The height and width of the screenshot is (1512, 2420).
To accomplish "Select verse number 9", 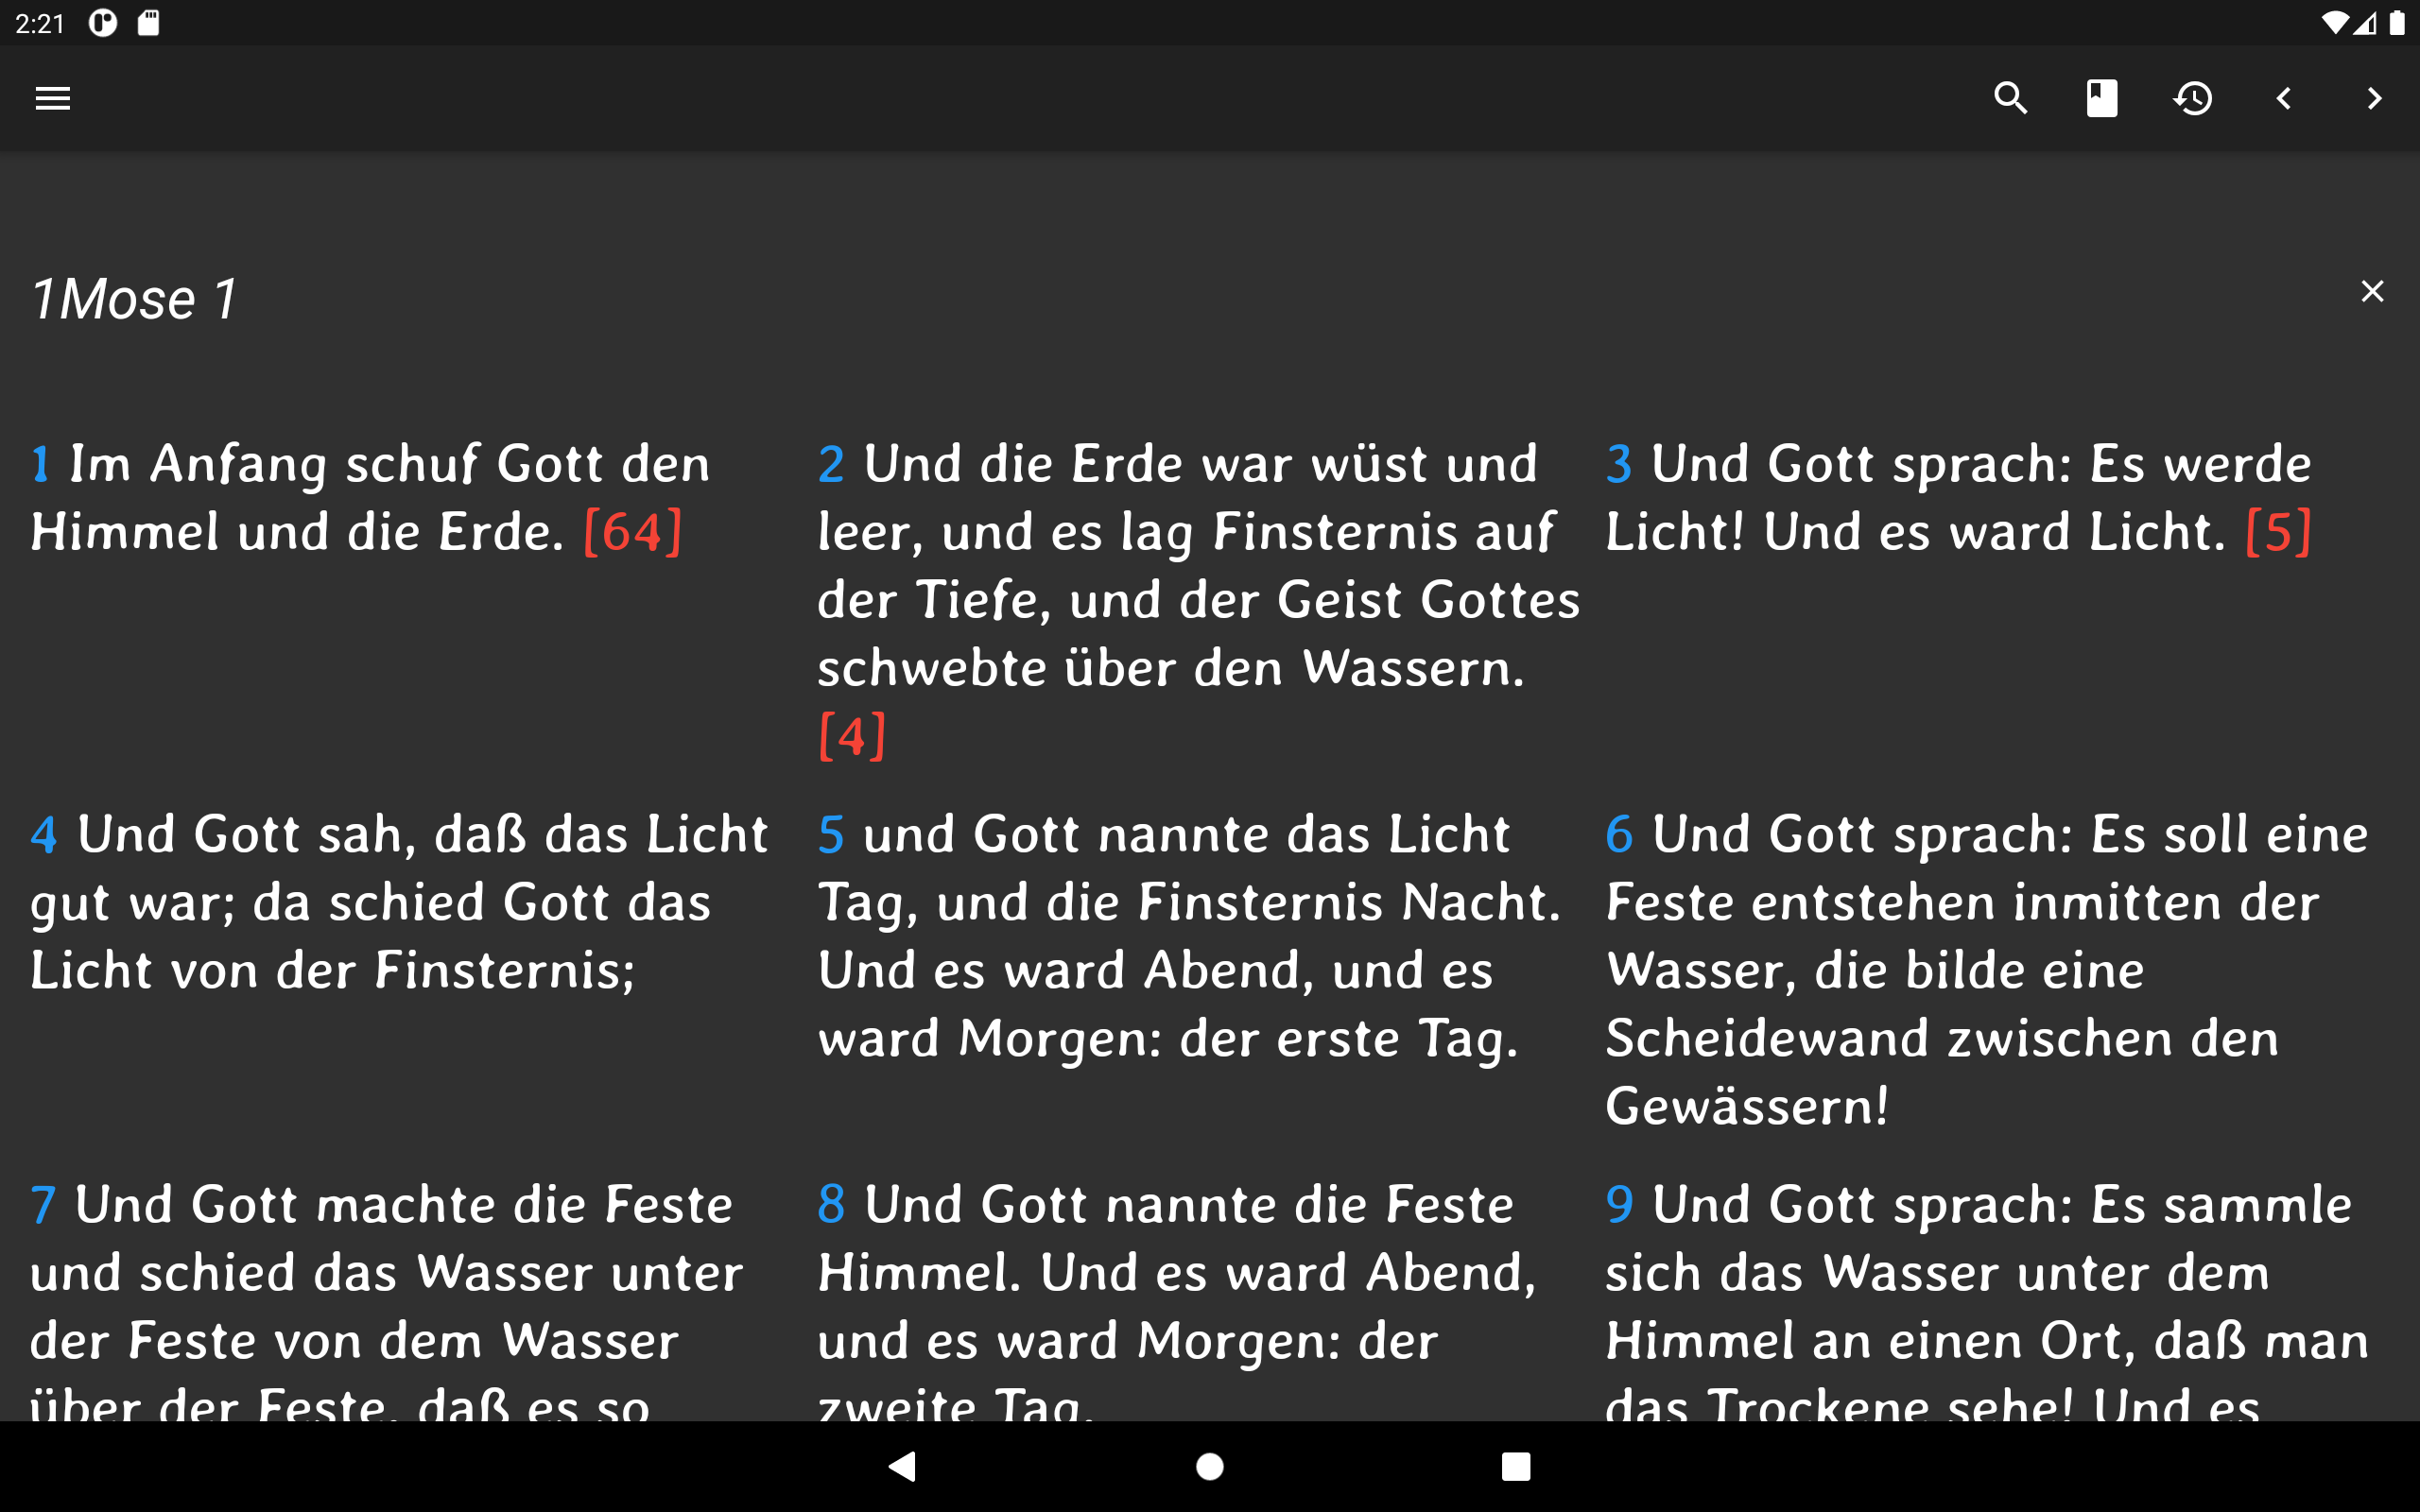I will coord(1619,1205).
